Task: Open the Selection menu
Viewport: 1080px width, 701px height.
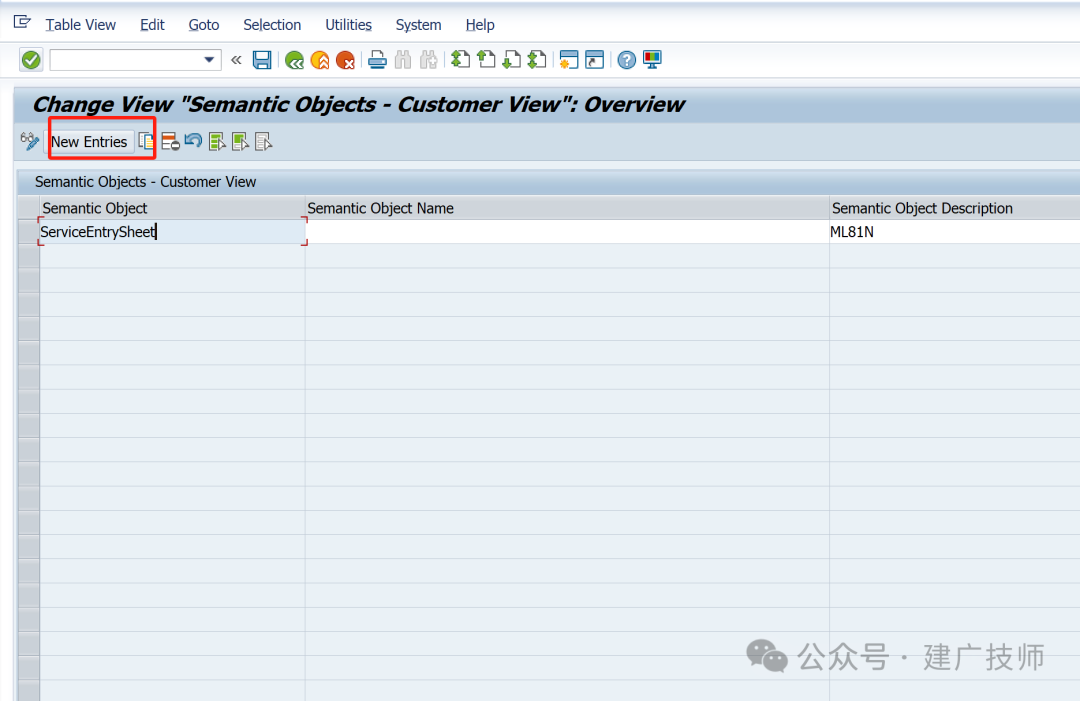Action: pos(272,25)
